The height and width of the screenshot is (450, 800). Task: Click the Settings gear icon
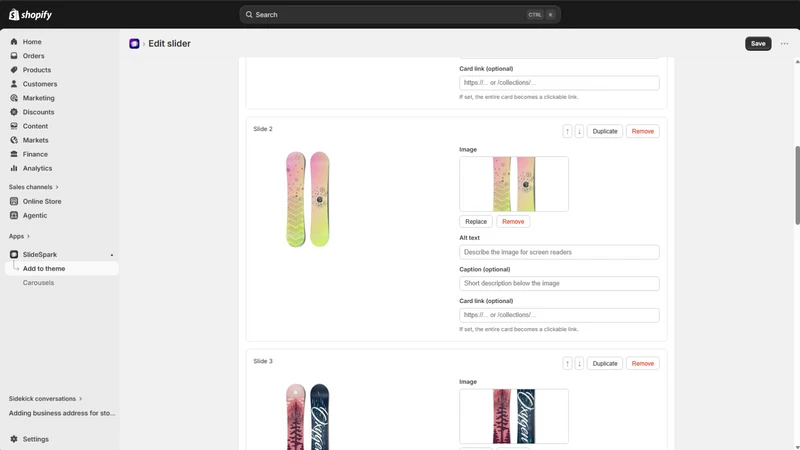(14, 439)
